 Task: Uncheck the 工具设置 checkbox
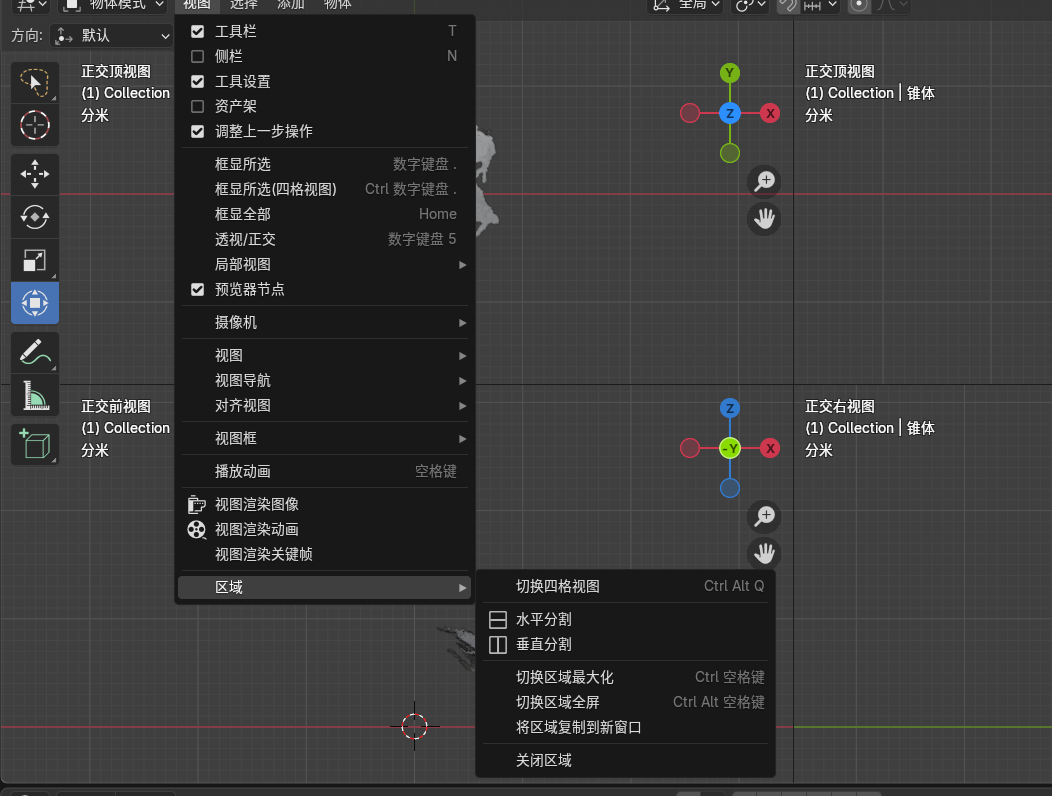pyautogui.click(x=197, y=81)
